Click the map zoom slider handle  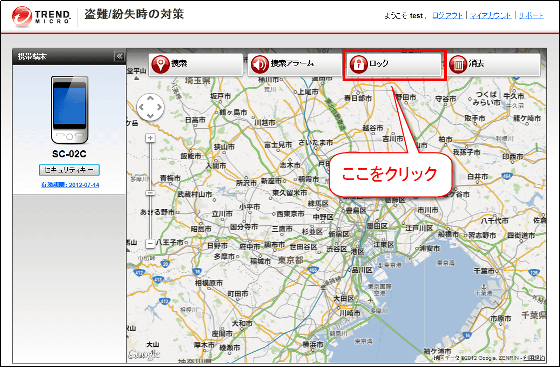point(150,193)
